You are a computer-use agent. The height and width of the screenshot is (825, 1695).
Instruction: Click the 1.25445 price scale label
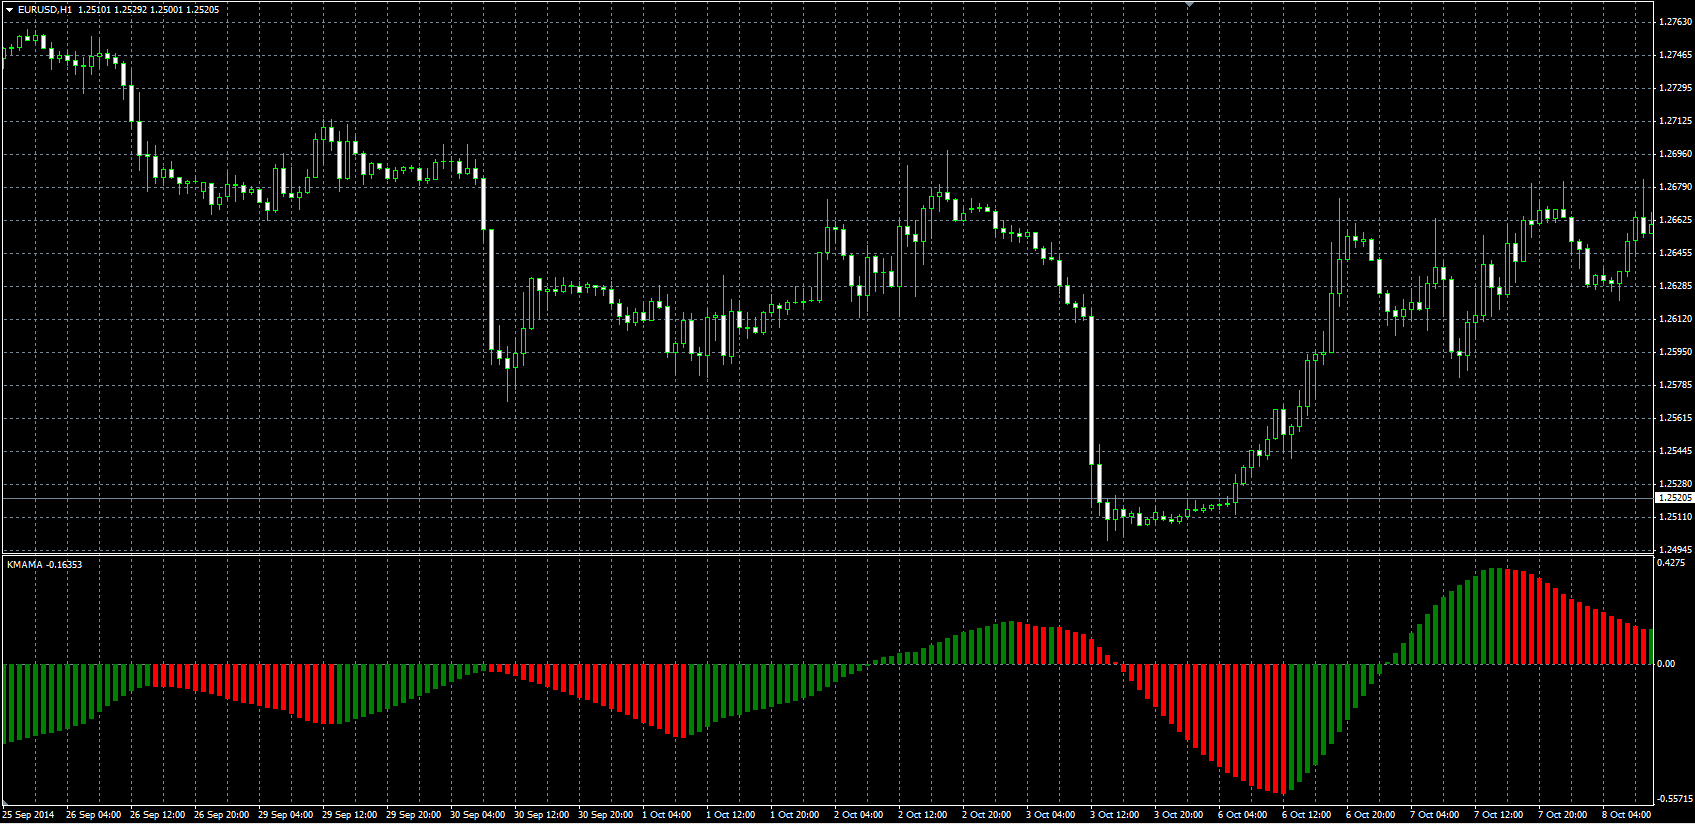[1675, 451]
